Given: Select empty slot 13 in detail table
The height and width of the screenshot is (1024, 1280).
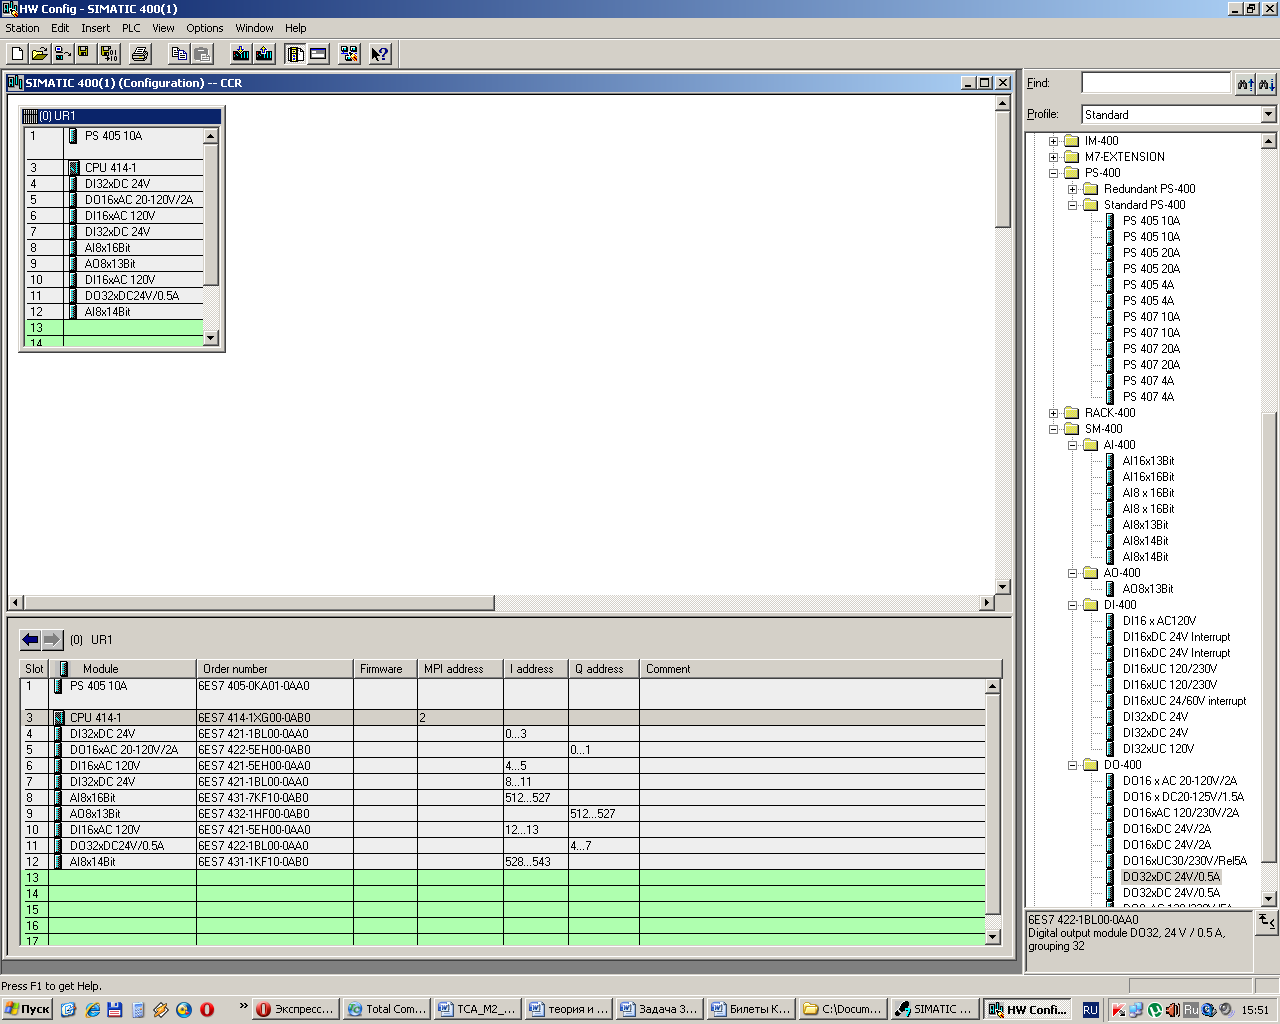Looking at the screenshot, I should point(504,878).
